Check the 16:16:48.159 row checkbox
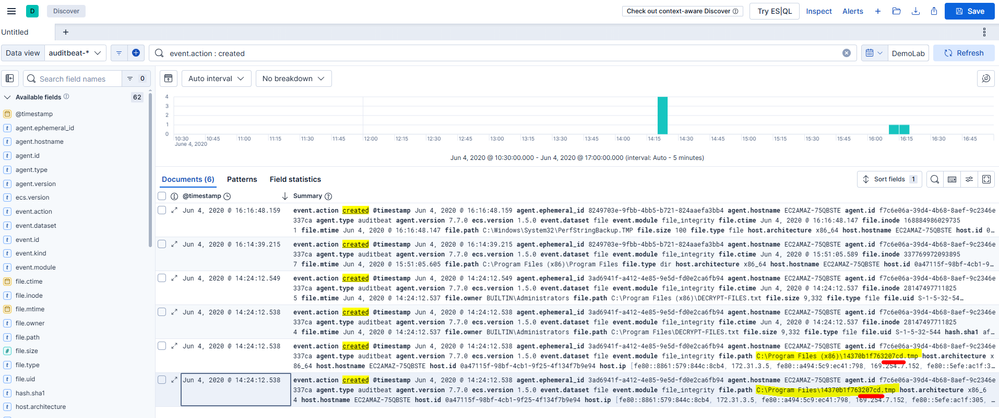This screenshot has width=999, height=418. [162, 210]
